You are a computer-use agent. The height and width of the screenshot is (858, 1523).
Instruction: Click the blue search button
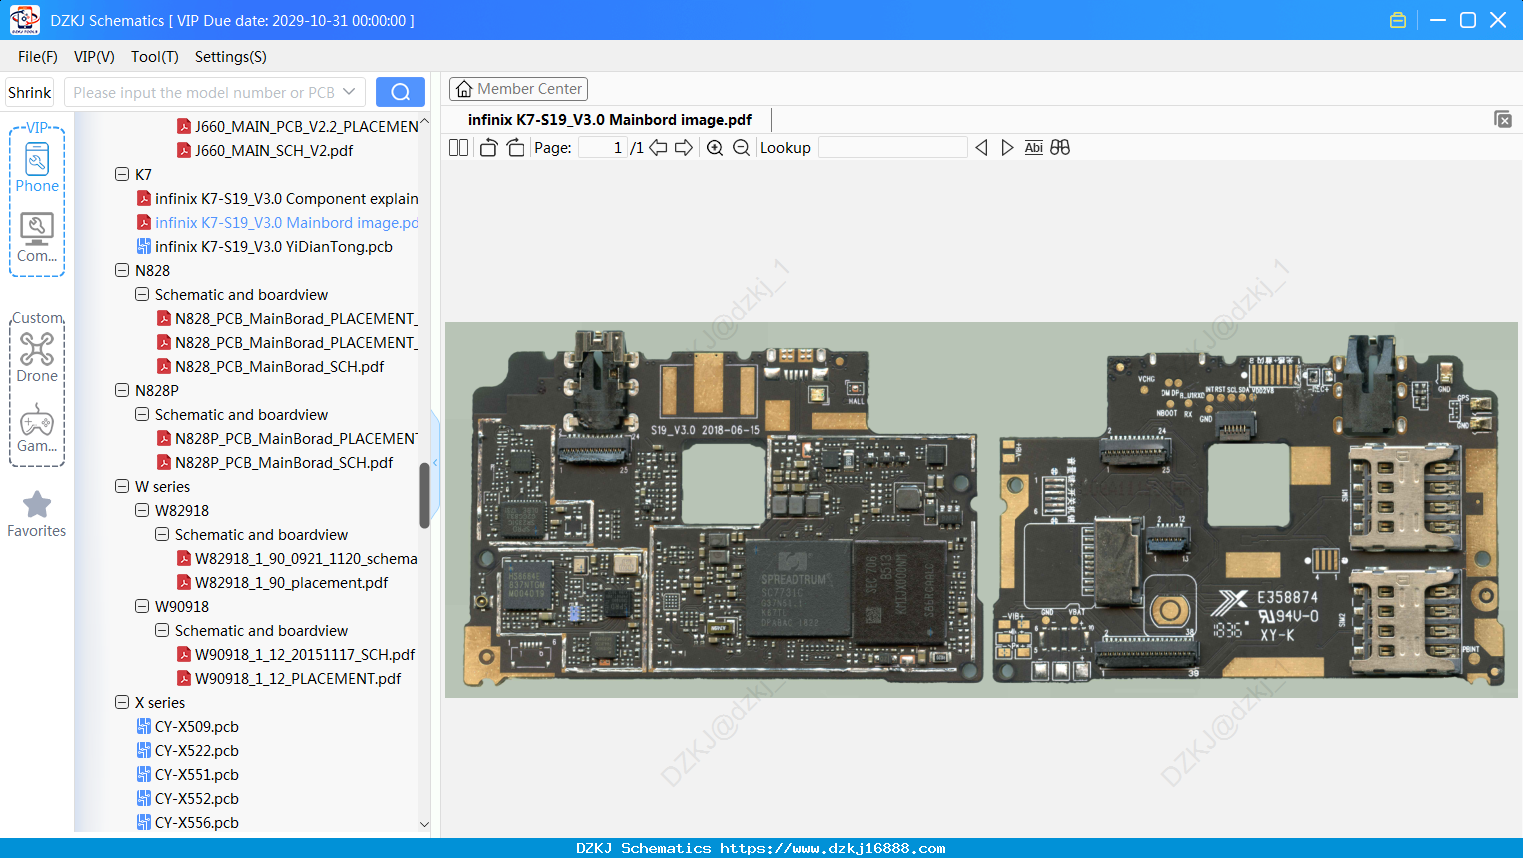tap(400, 92)
